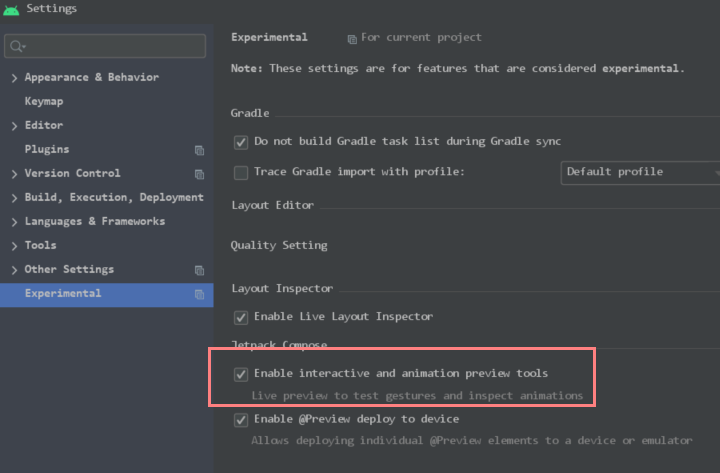Image resolution: width=720 pixels, height=473 pixels.
Task: Select Keymap in settings tree
Action: [44, 101]
